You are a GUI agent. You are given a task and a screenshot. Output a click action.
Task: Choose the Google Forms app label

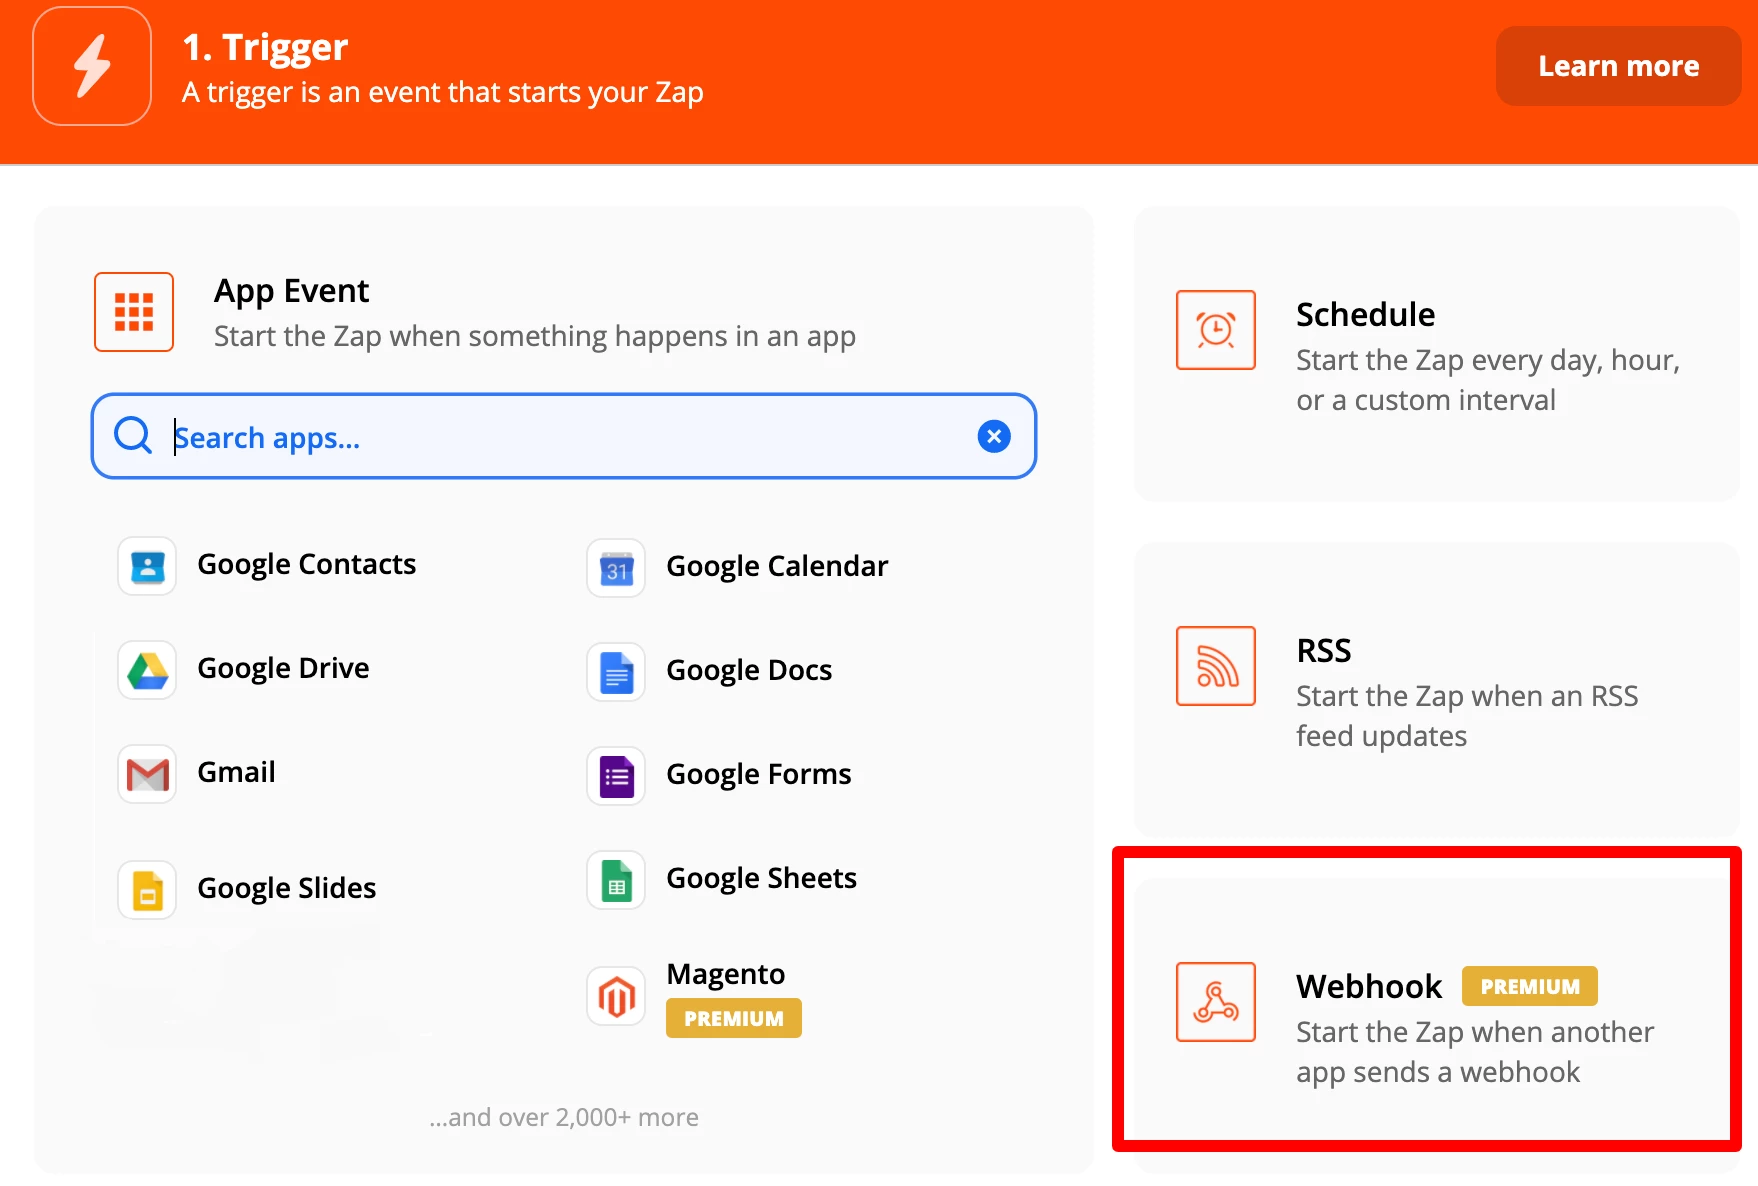[x=759, y=774]
